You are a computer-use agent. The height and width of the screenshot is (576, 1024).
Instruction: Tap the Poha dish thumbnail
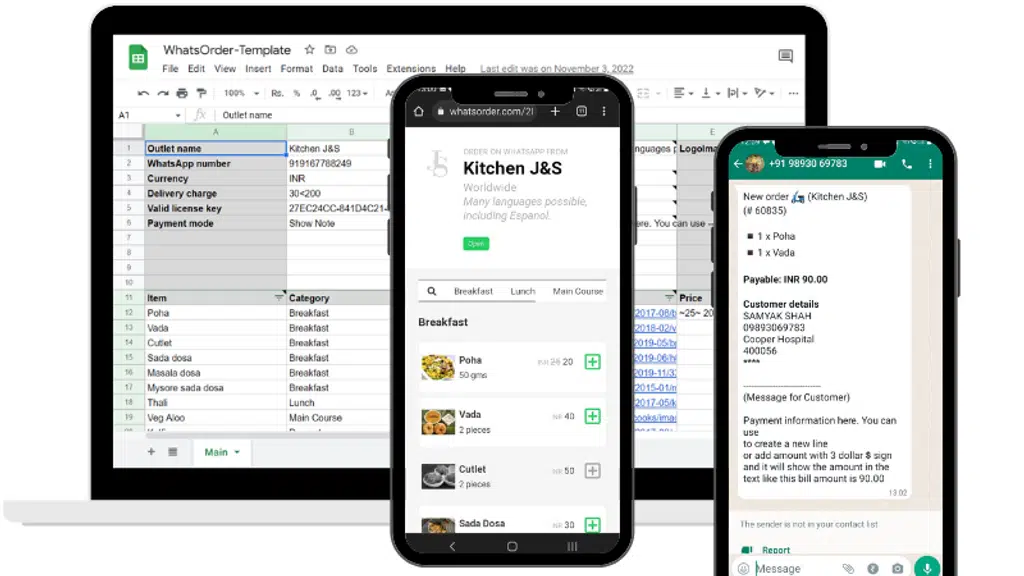(438, 367)
